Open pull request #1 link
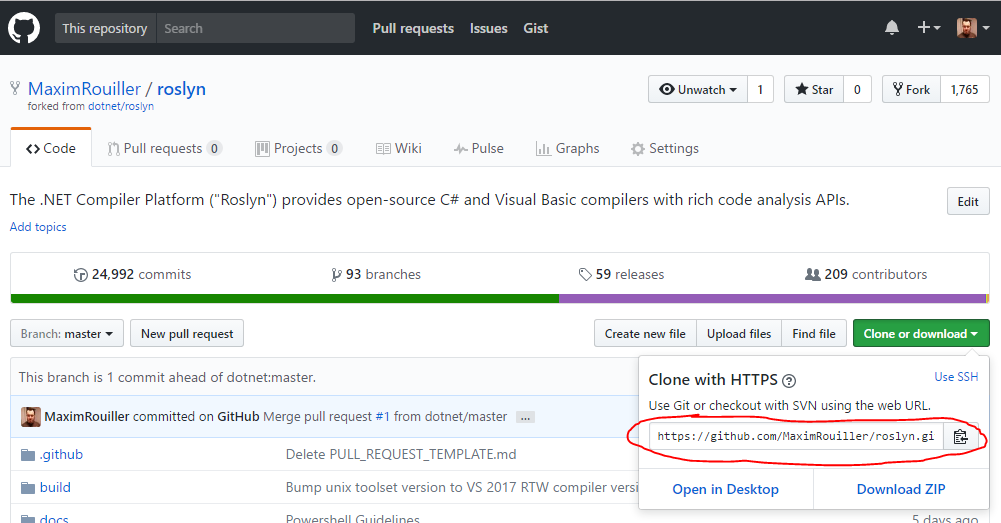 pos(382,417)
